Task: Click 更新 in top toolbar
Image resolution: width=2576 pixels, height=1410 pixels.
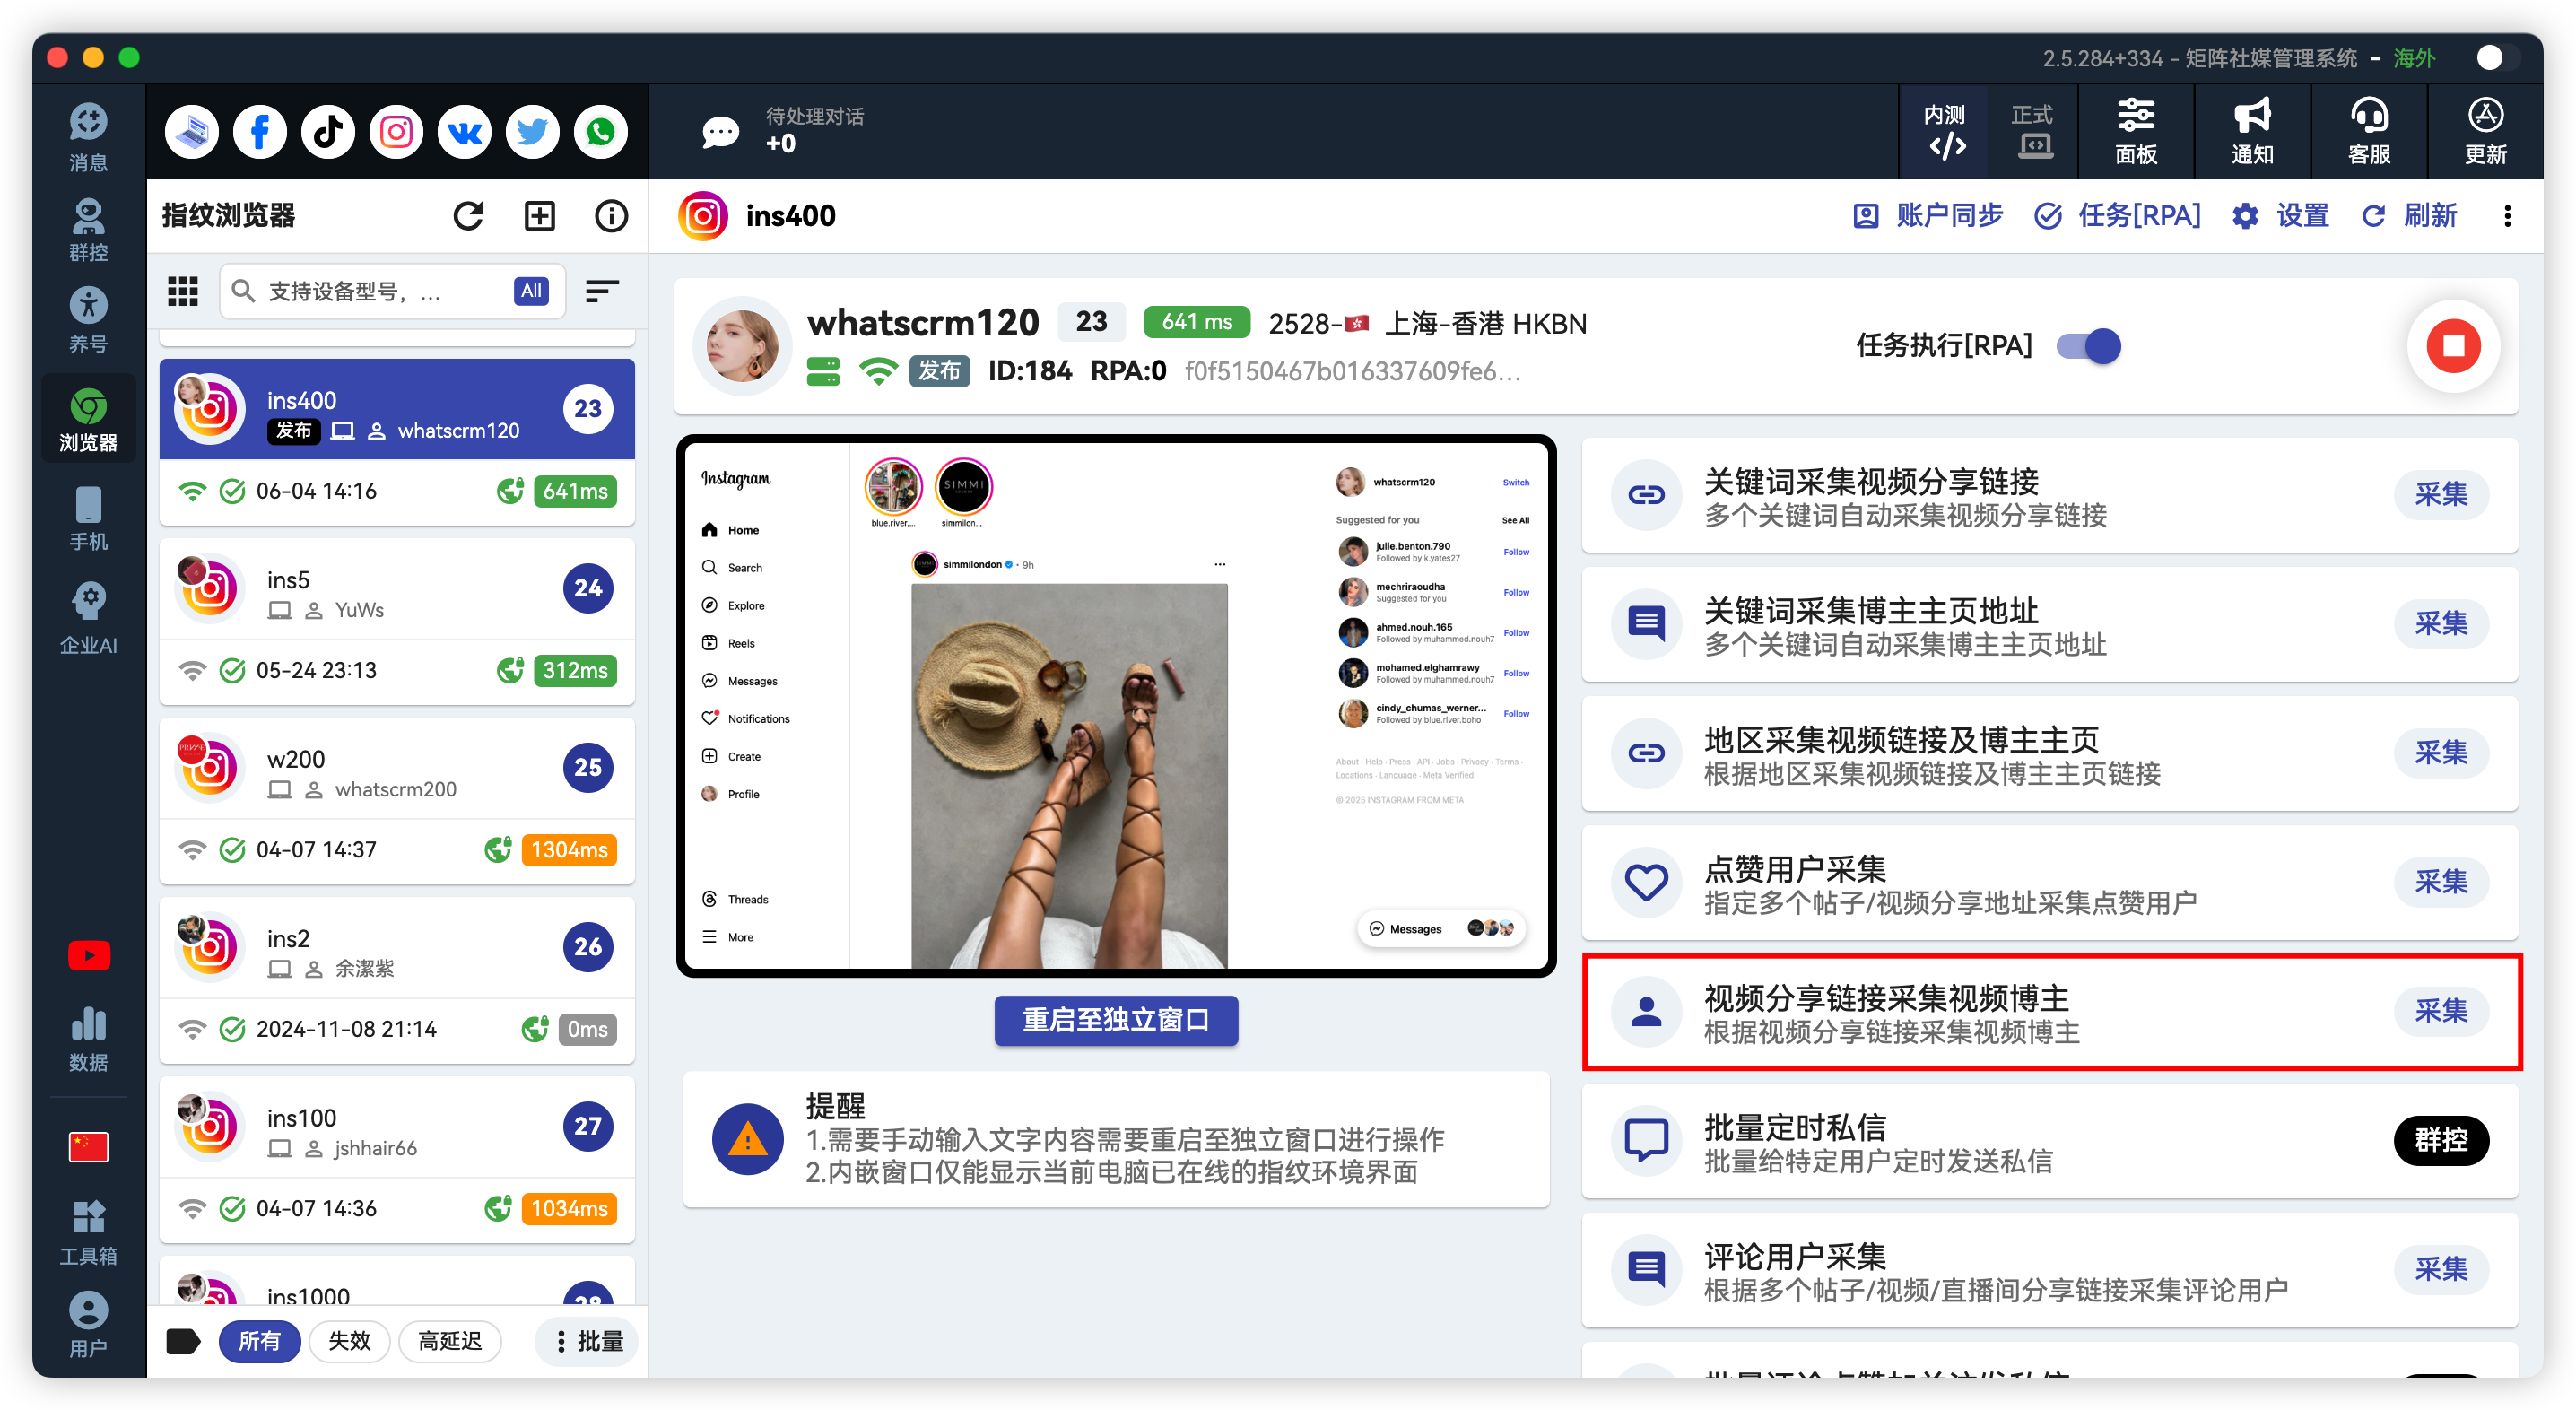Action: [2485, 132]
